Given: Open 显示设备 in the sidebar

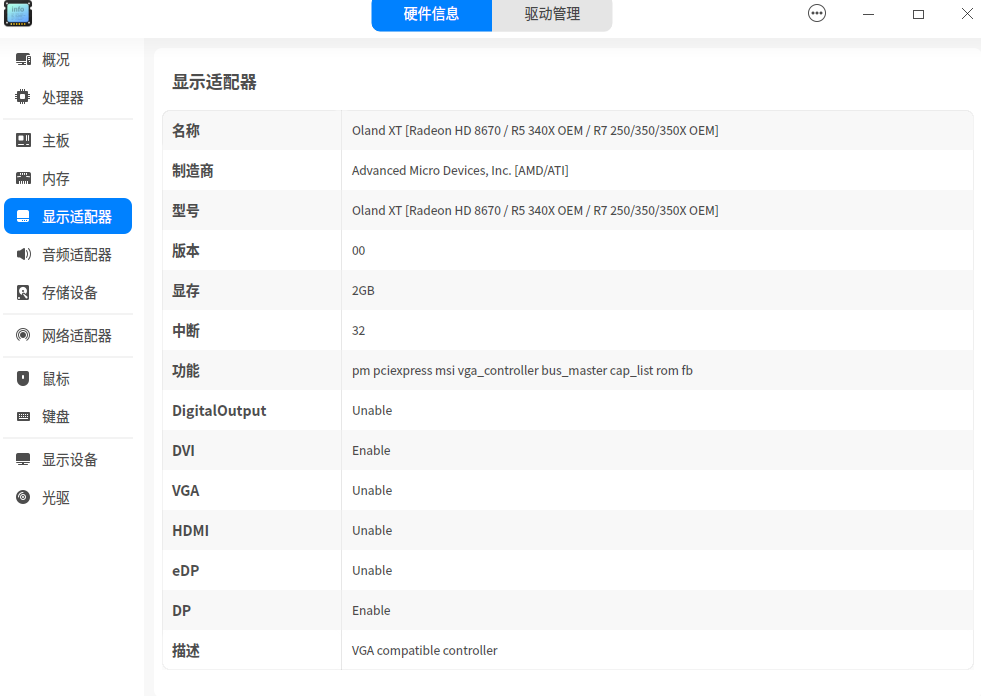Looking at the screenshot, I should click(x=68, y=460).
